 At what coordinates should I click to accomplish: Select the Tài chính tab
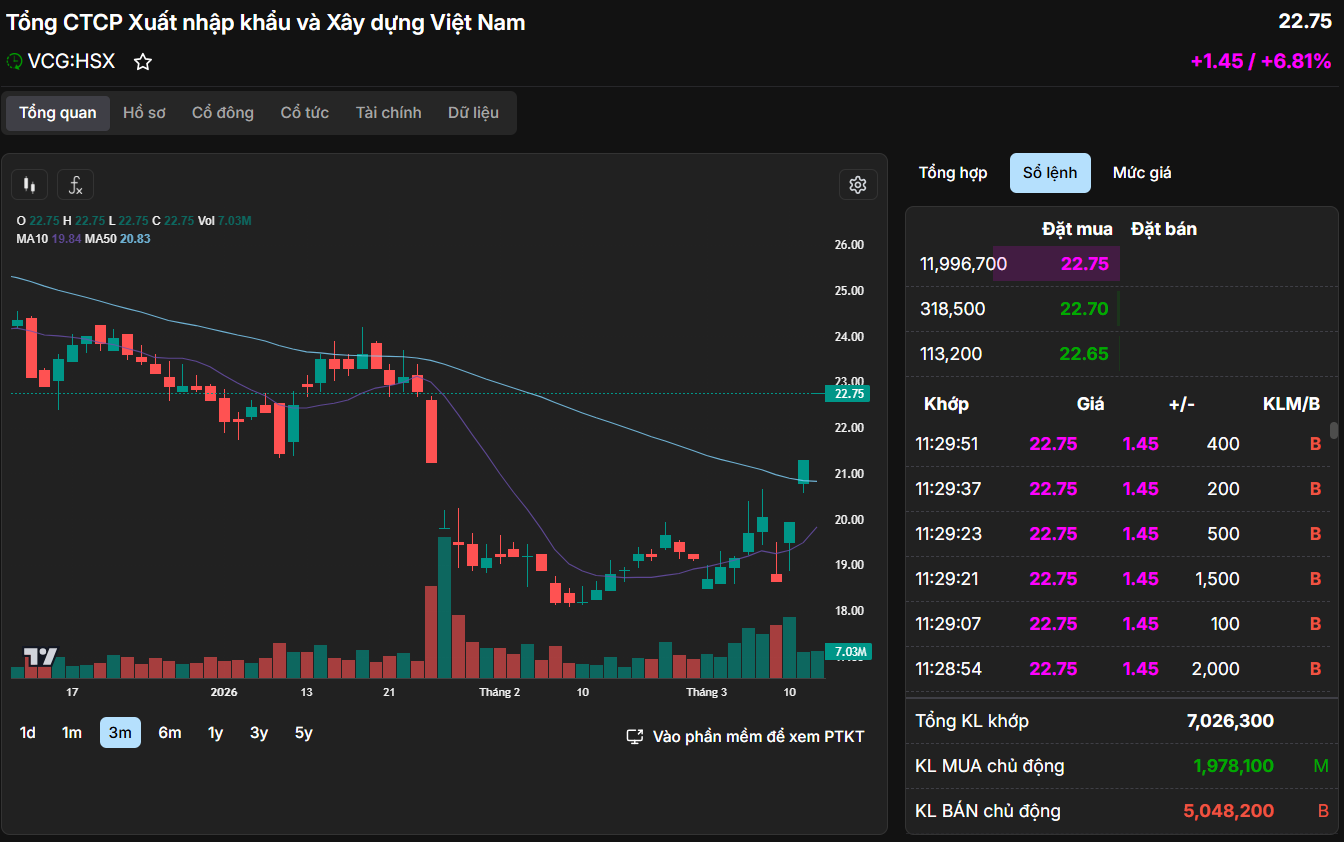[x=388, y=113]
